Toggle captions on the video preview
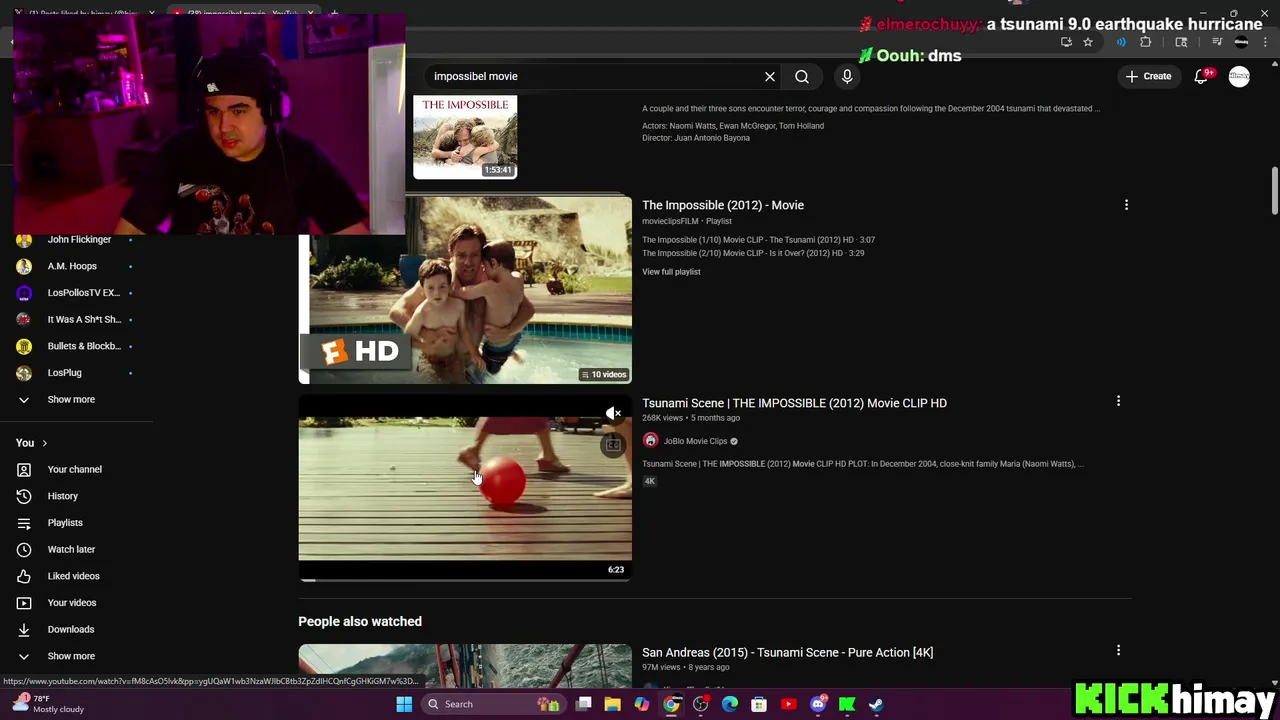This screenshot has height=720, width=1280. click(x=613, y=445)
